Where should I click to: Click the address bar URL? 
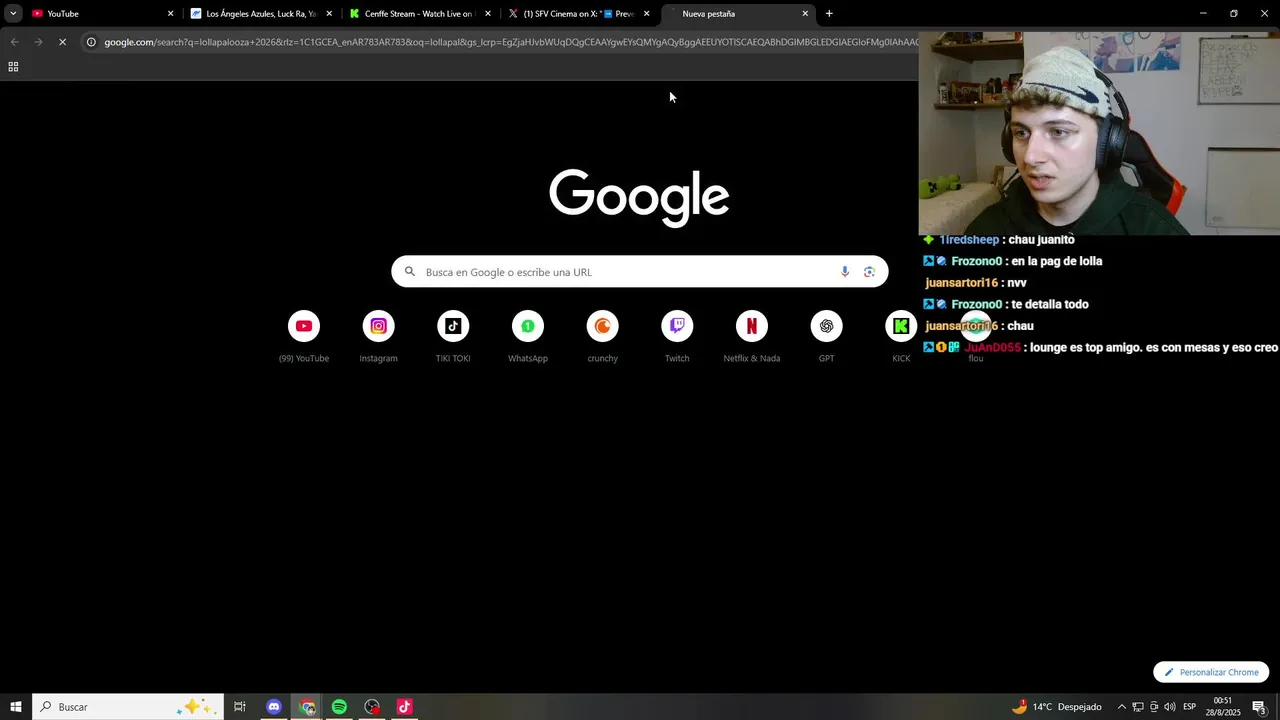[x=510, y=42]
